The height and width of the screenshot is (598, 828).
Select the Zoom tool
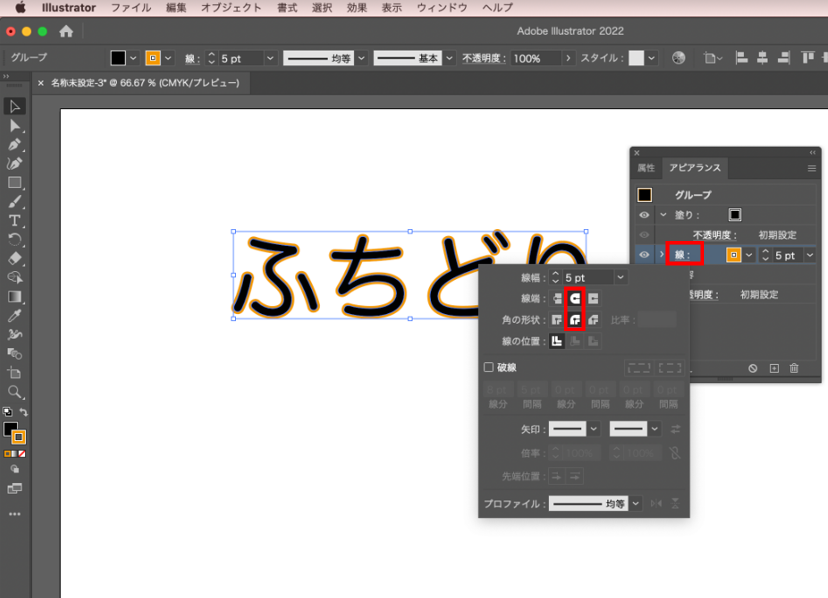coord(14,392)
